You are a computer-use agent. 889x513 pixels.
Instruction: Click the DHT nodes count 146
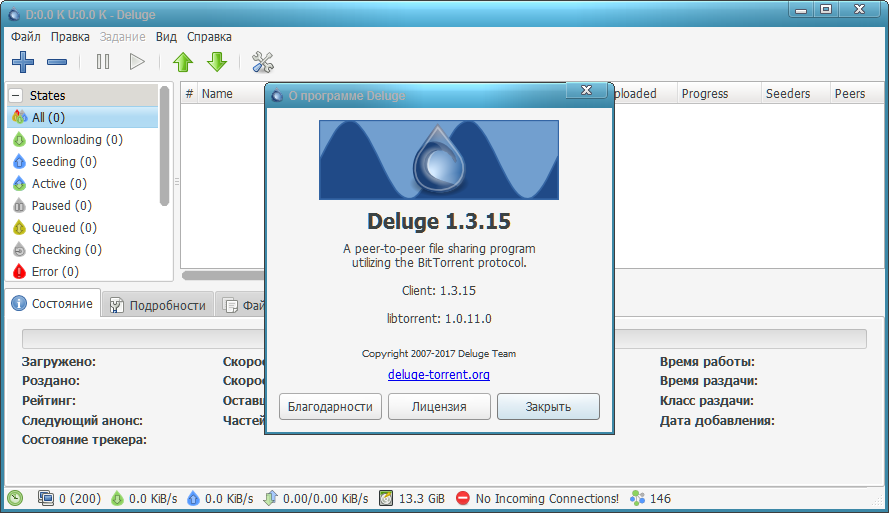pos(650,499)
